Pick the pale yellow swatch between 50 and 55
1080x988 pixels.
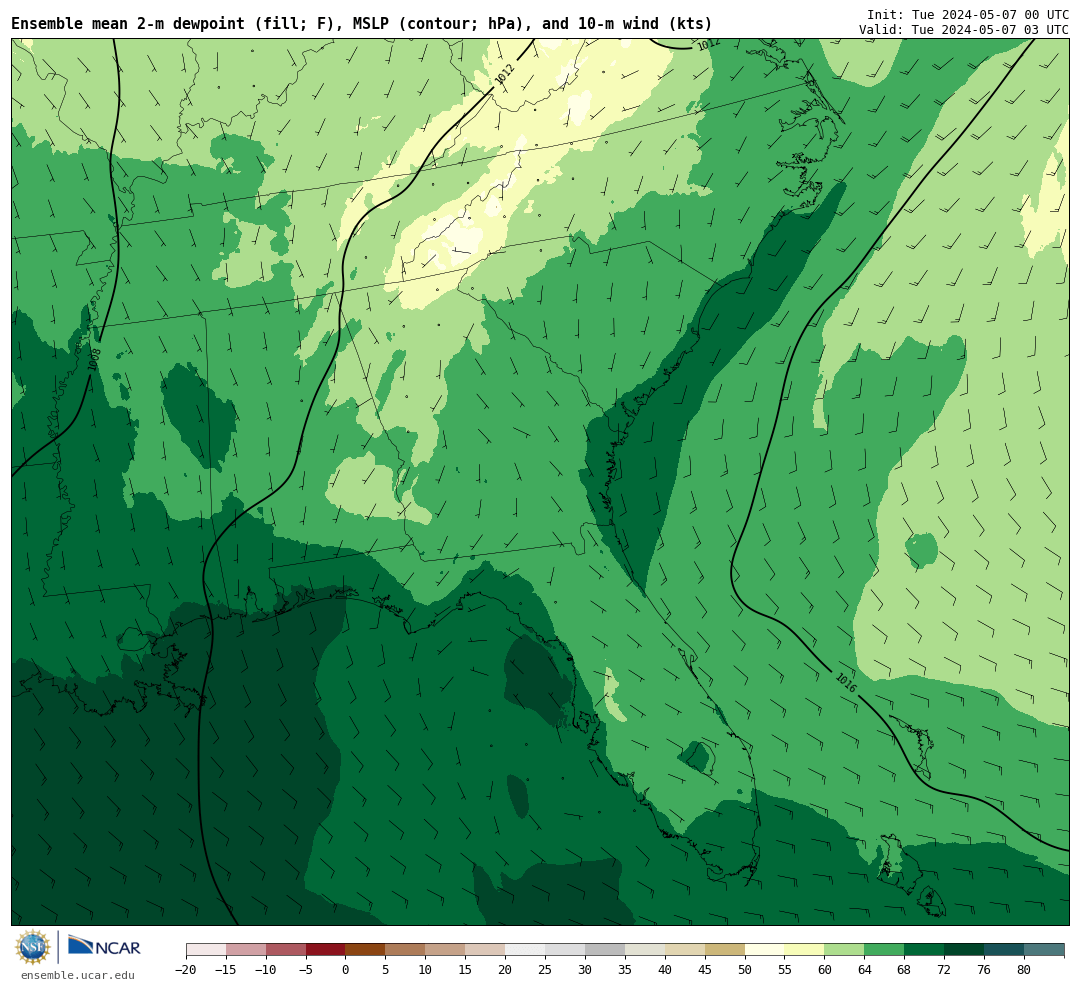(x=765, y=950)
